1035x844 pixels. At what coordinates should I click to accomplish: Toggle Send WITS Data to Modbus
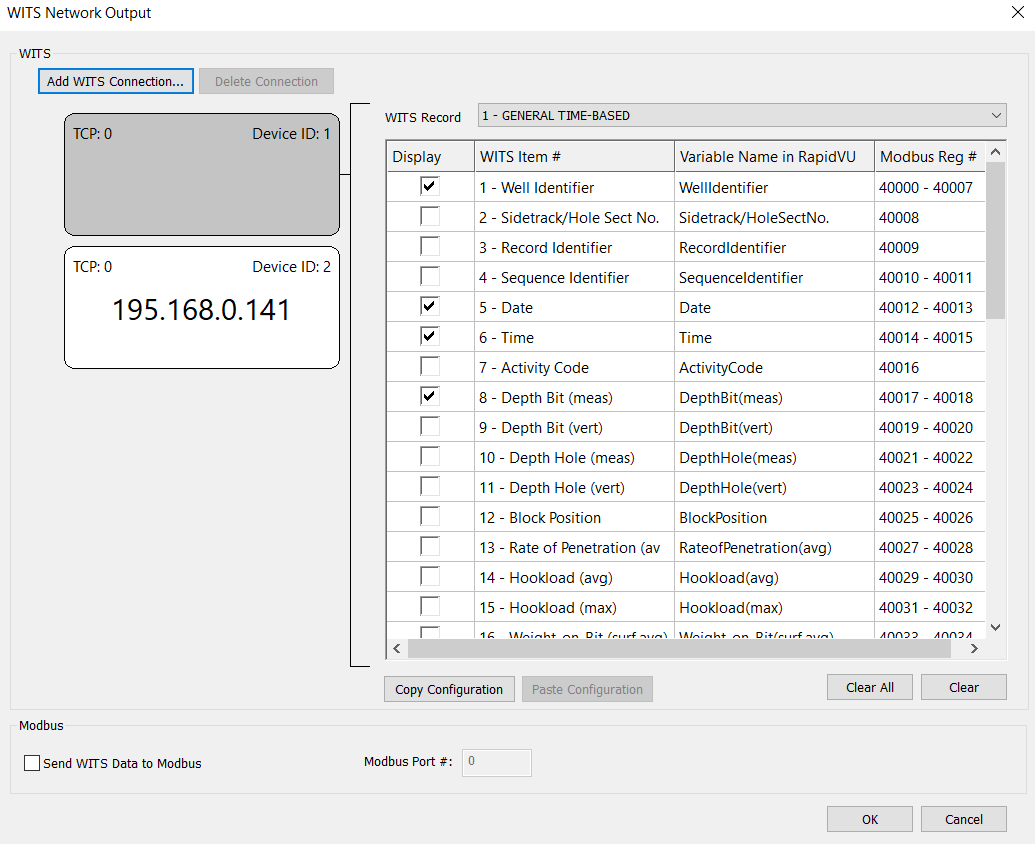[32, 763]
